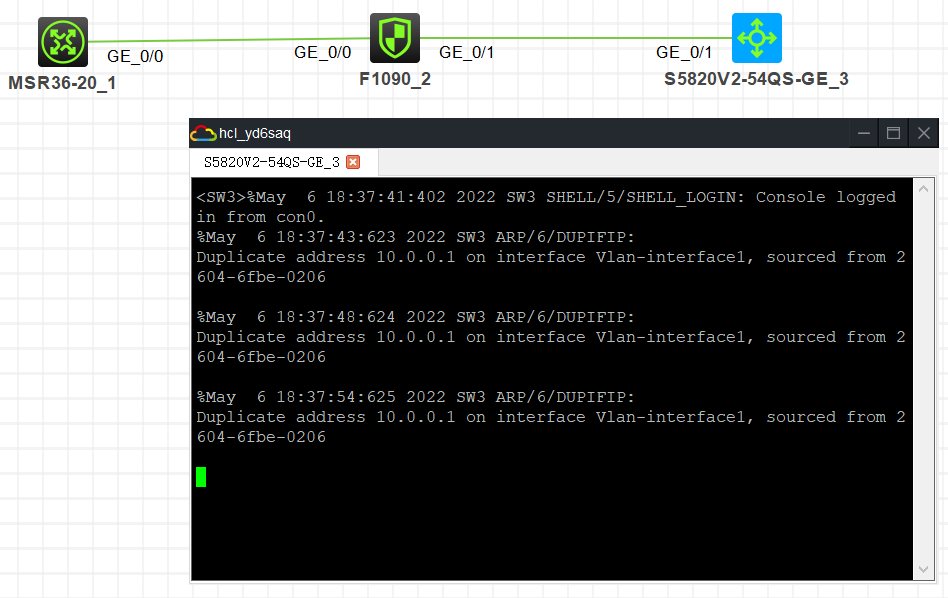Click the hcl_yd6saq window title text

tap(255, 133)
